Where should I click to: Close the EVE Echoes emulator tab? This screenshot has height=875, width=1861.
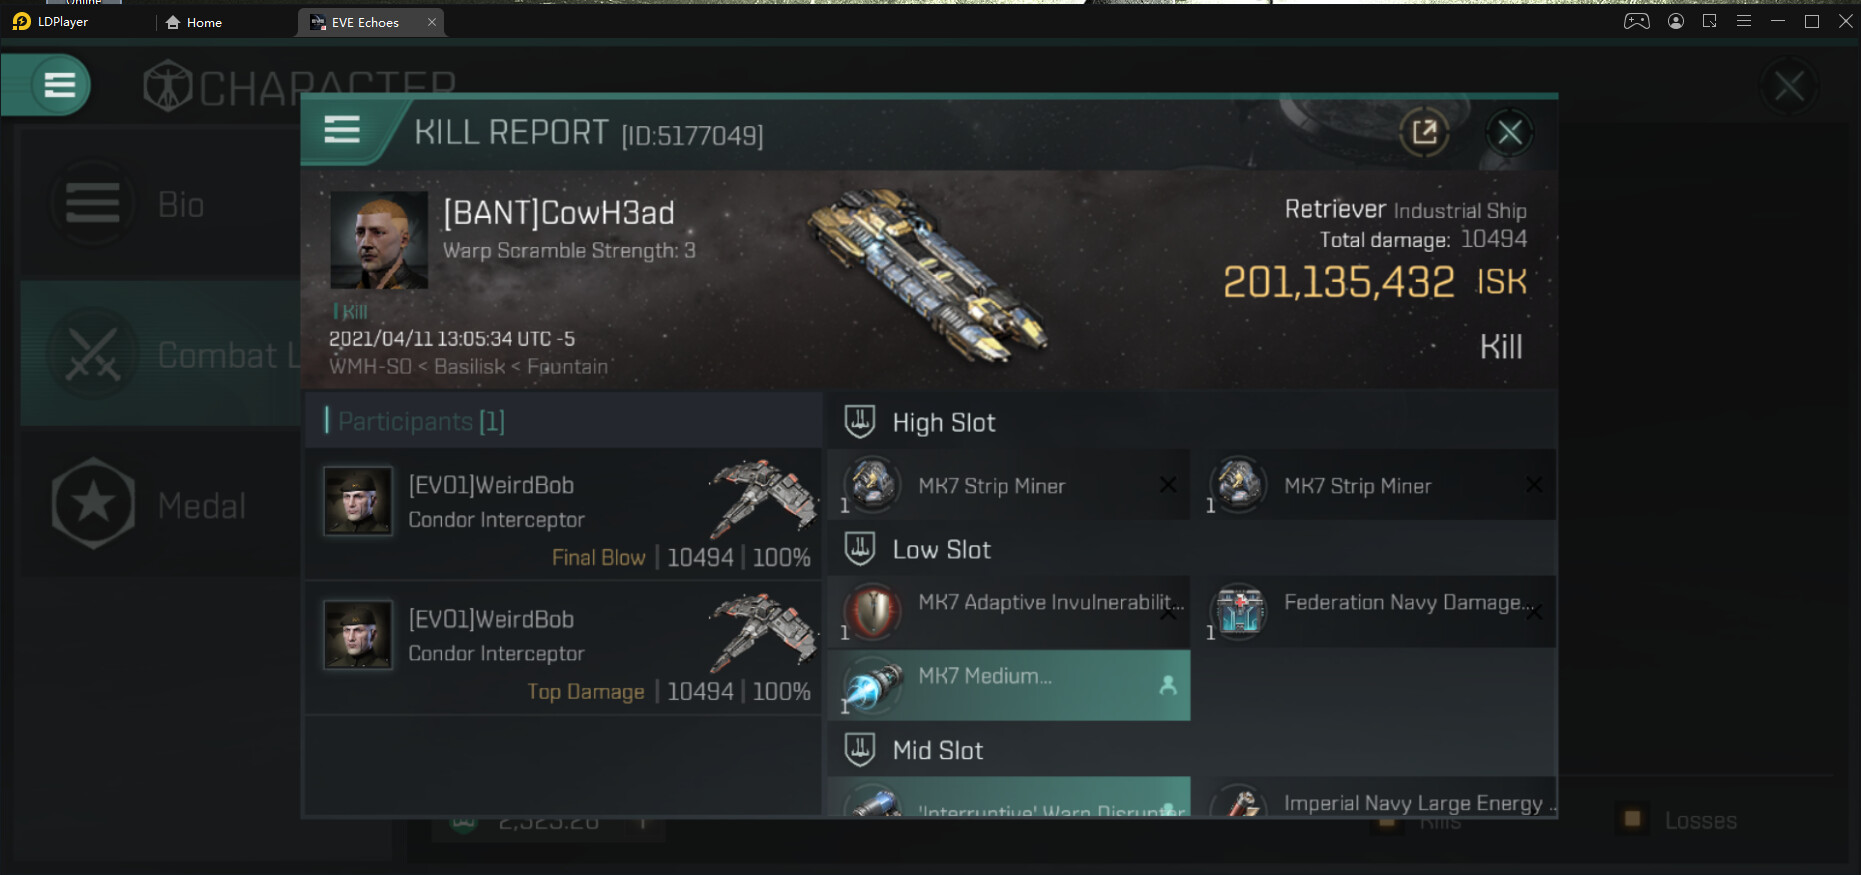click(432, 22)
